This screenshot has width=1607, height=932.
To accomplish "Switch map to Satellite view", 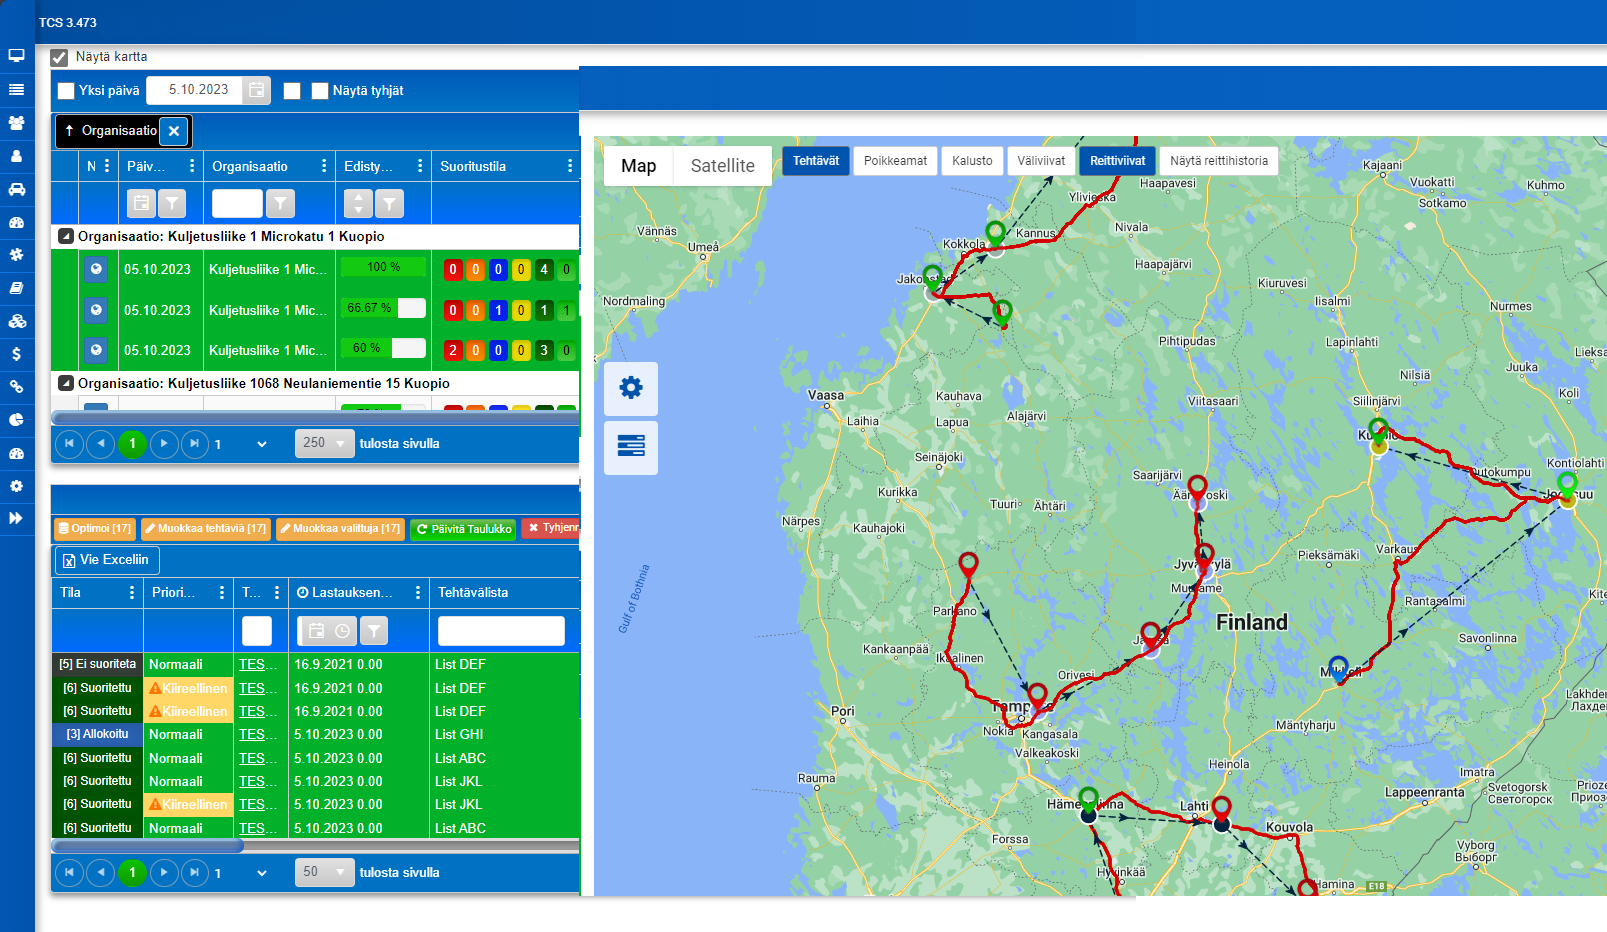I will tap(722, 166).
